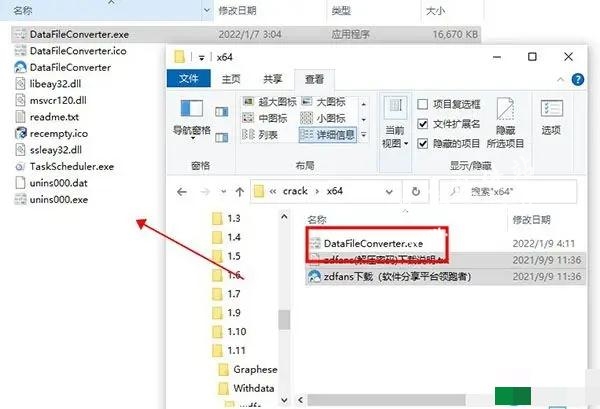The height and width of the screenshot is (409, 600).
Task: Go up one folder level arrow
Action: [x=240, y=192]
